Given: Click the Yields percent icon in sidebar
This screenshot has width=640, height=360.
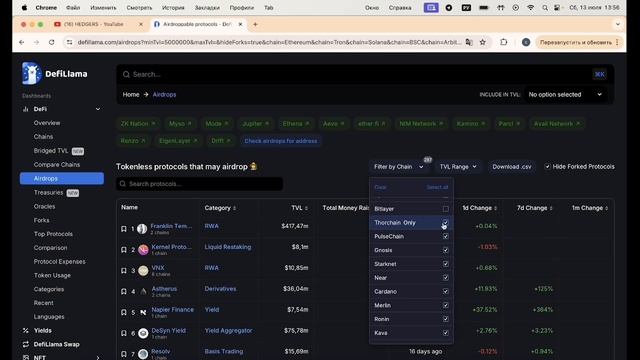Looking at the screenshot, I should click(x=26, y=331).
